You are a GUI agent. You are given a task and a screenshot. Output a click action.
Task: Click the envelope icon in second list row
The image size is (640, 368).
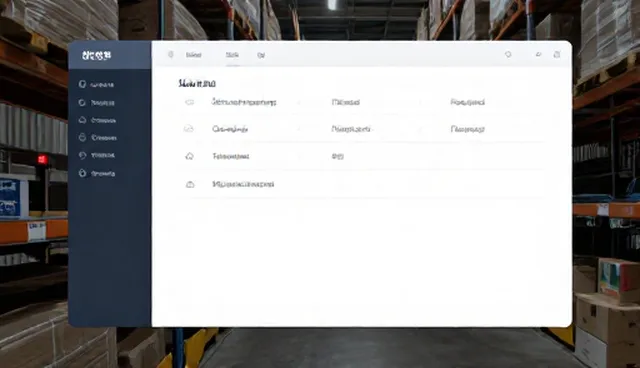pyautogui.click(x=189, y=129)
